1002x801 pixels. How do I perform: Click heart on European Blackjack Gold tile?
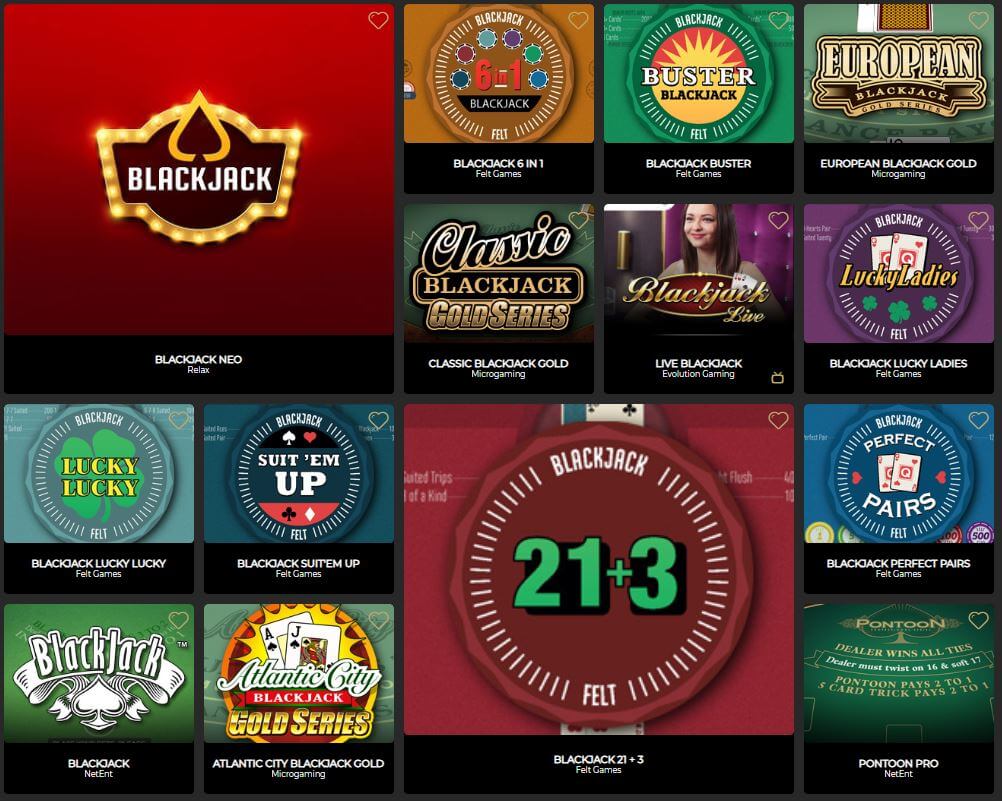978,20
